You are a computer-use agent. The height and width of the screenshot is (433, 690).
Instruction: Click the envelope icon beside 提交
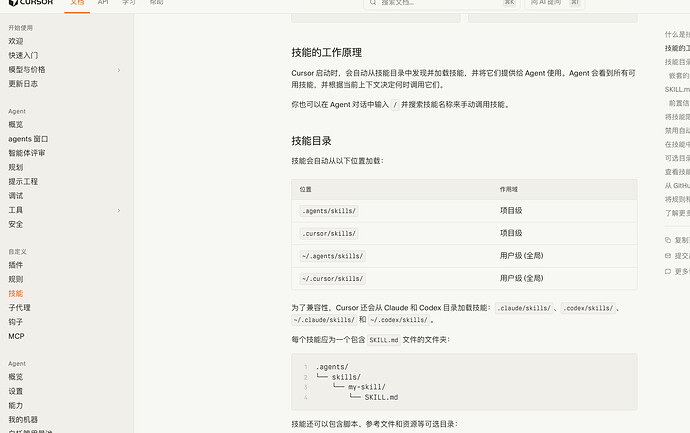668,256
